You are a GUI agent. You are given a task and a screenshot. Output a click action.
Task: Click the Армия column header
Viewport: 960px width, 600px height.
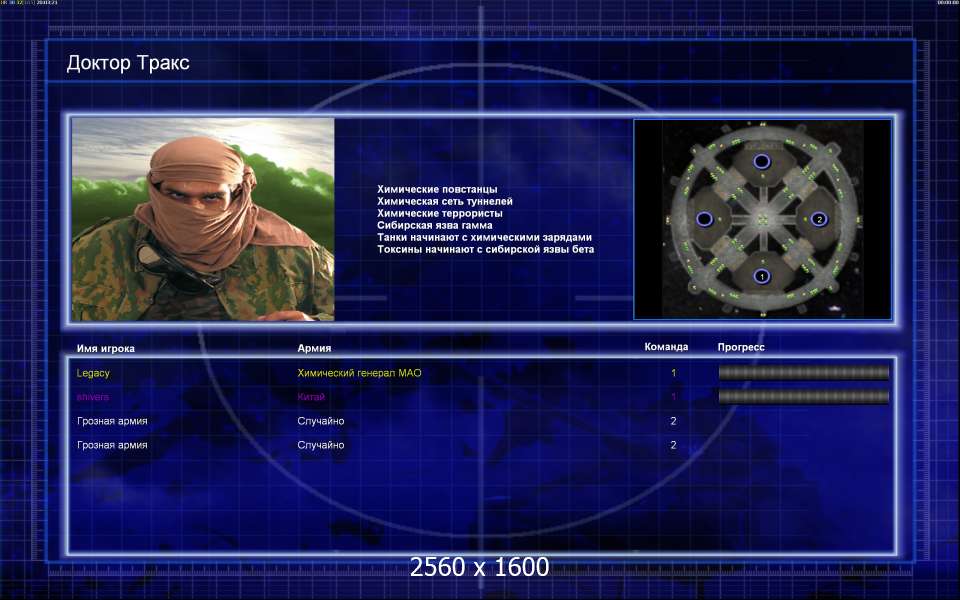[x=314, y=348]
